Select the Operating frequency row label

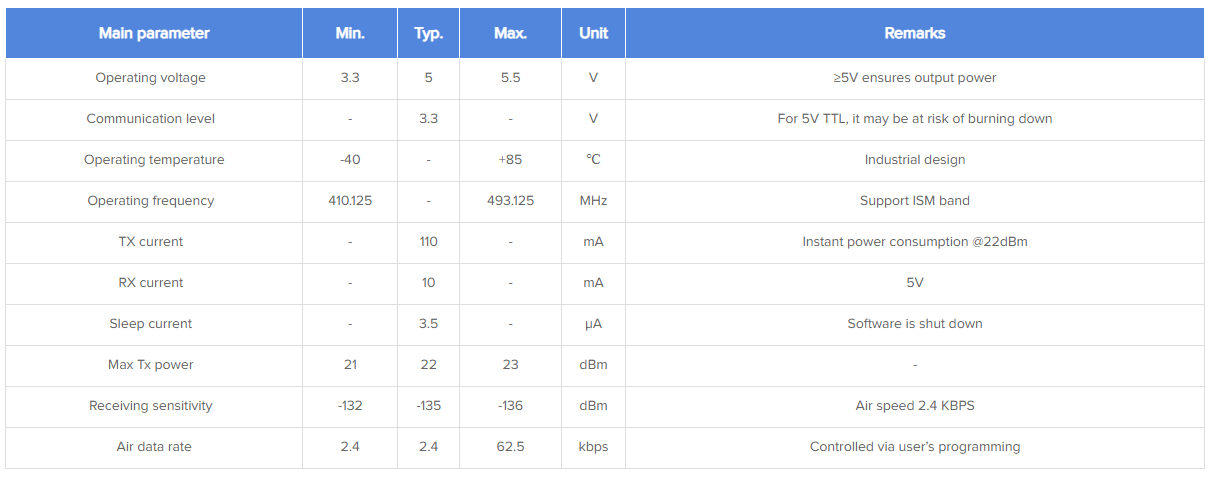click(151, 201)
